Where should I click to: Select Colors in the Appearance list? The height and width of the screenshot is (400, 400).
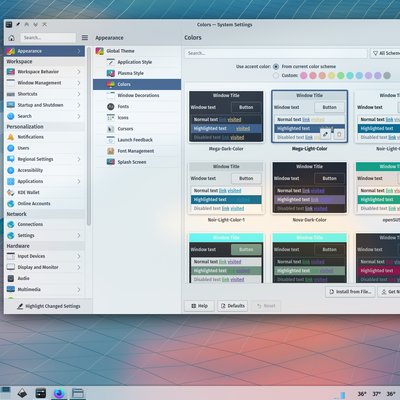point(137,84)
